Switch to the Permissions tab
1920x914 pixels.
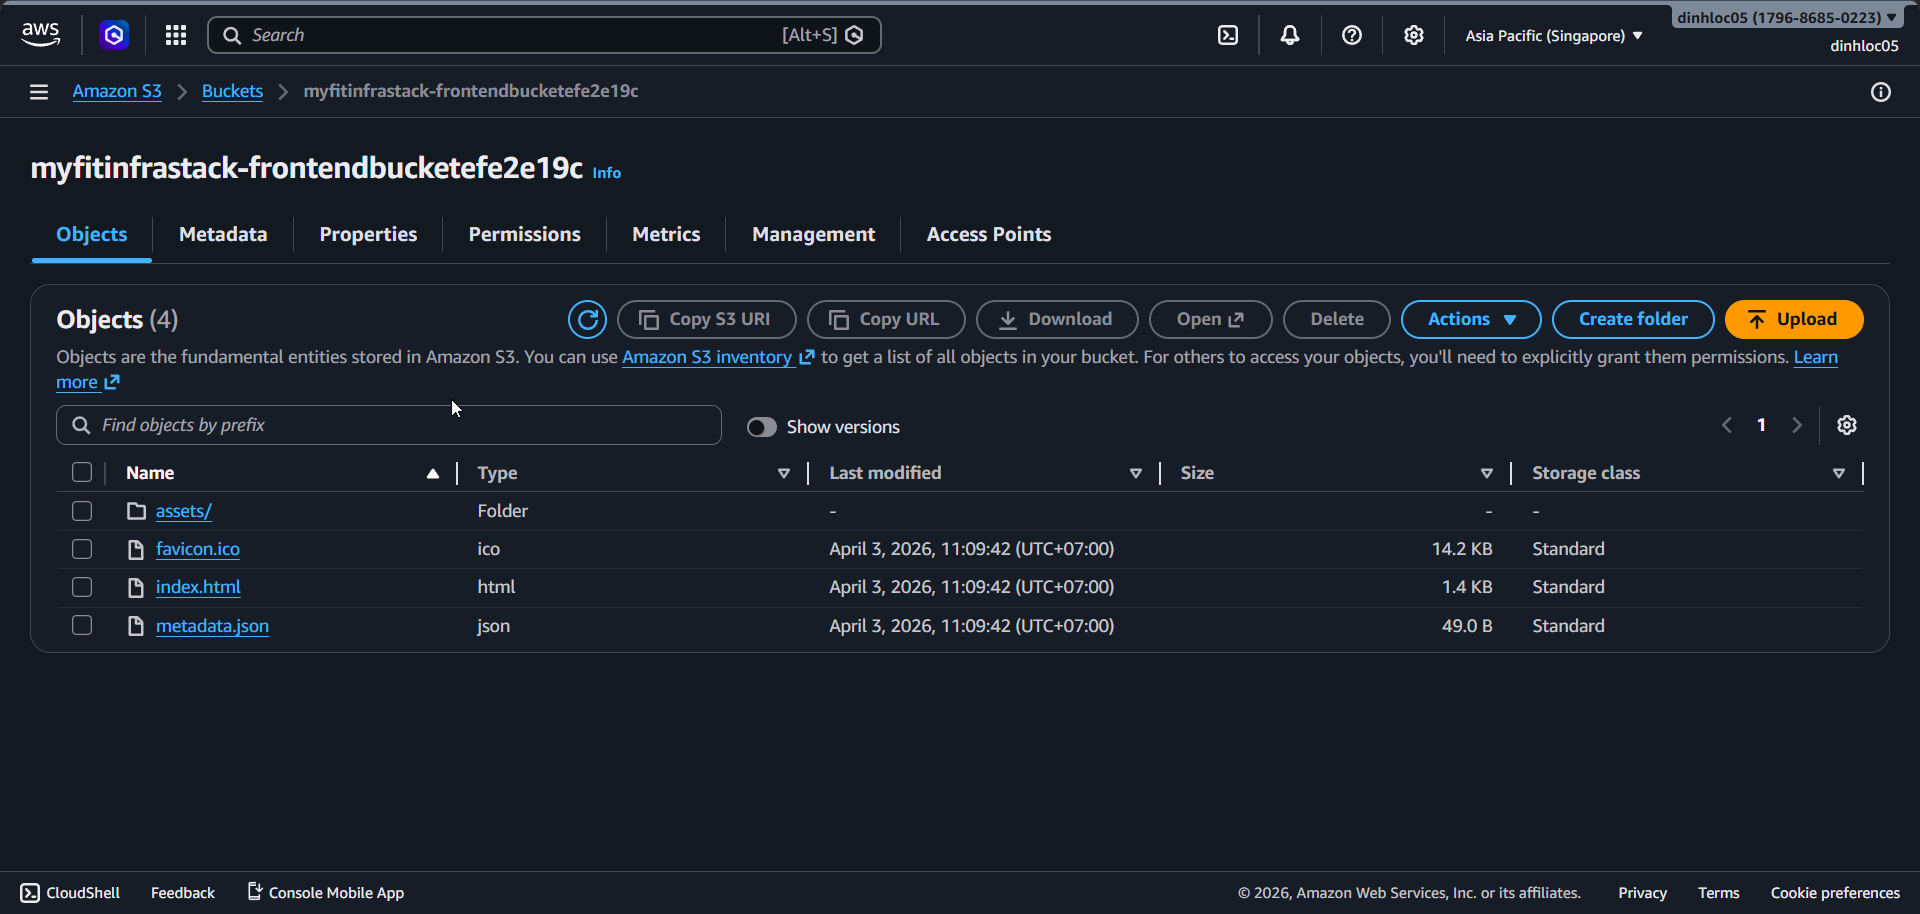coord(524,234)
